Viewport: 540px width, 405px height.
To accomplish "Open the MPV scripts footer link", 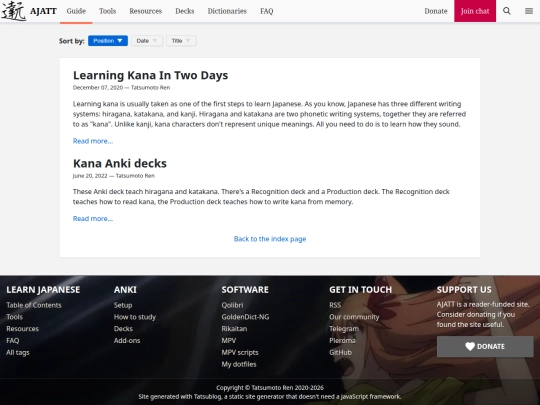I will tap(240, 352).
